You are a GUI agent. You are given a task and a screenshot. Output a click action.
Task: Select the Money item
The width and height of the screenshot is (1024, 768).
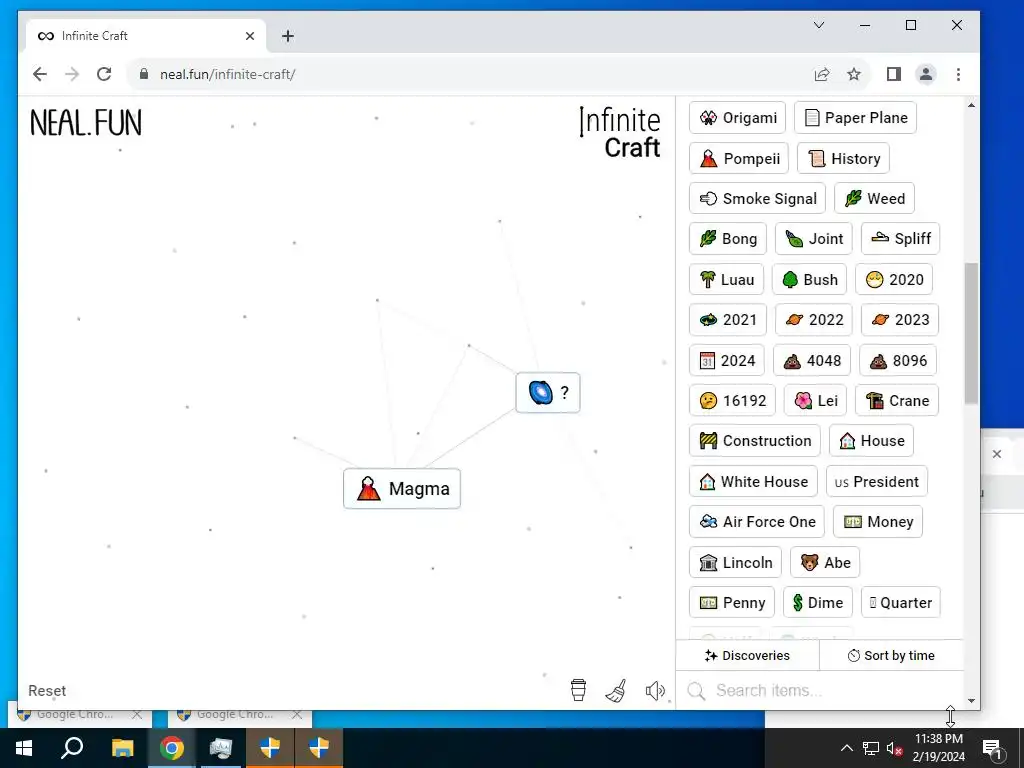pyautogui.click(x=878, y=522)
